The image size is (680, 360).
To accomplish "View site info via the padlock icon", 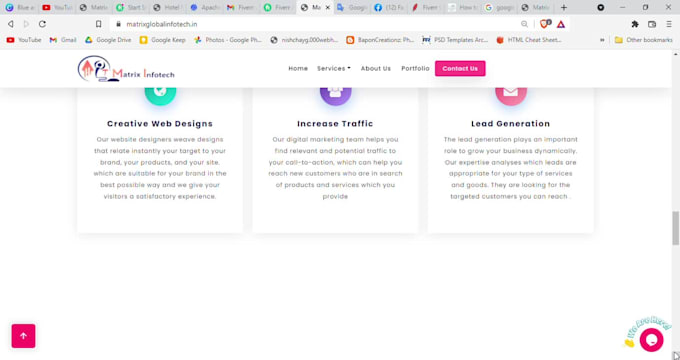I will (118, 24).
